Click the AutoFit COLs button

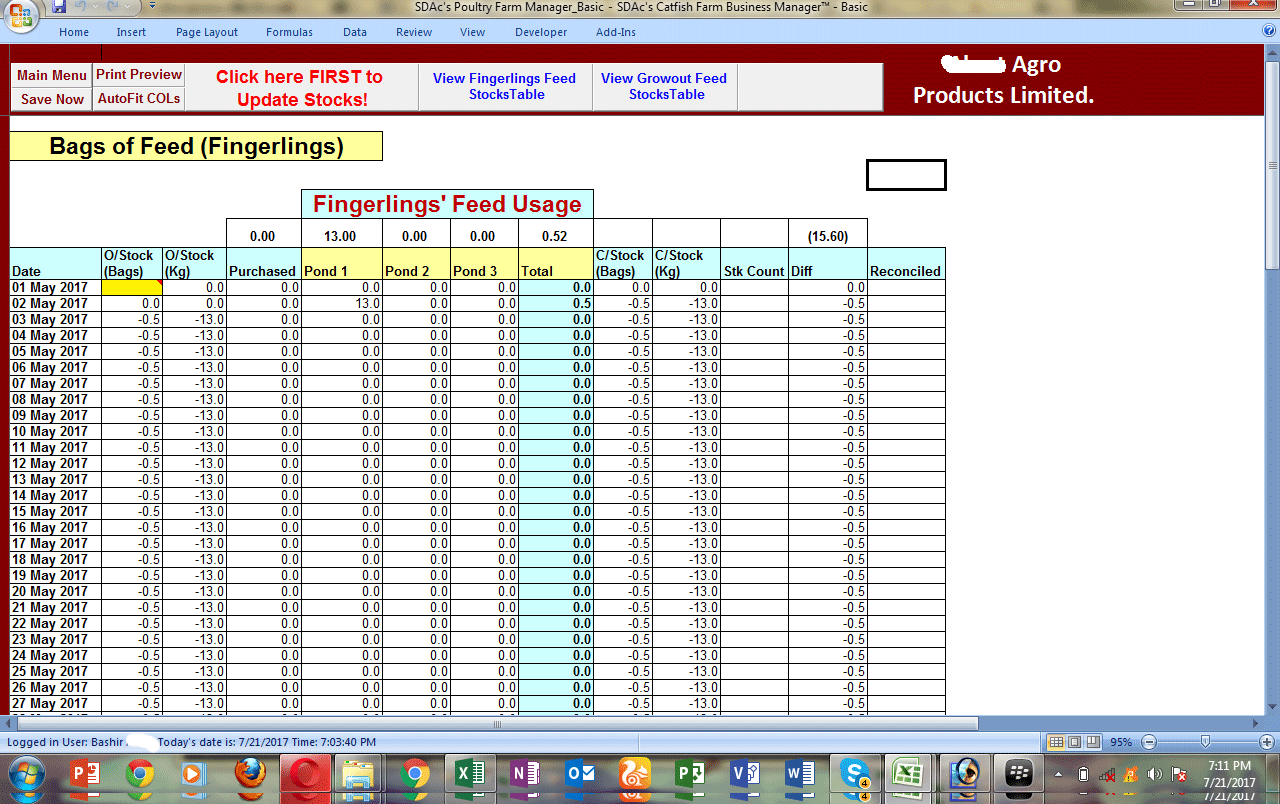tap(139, 99)
